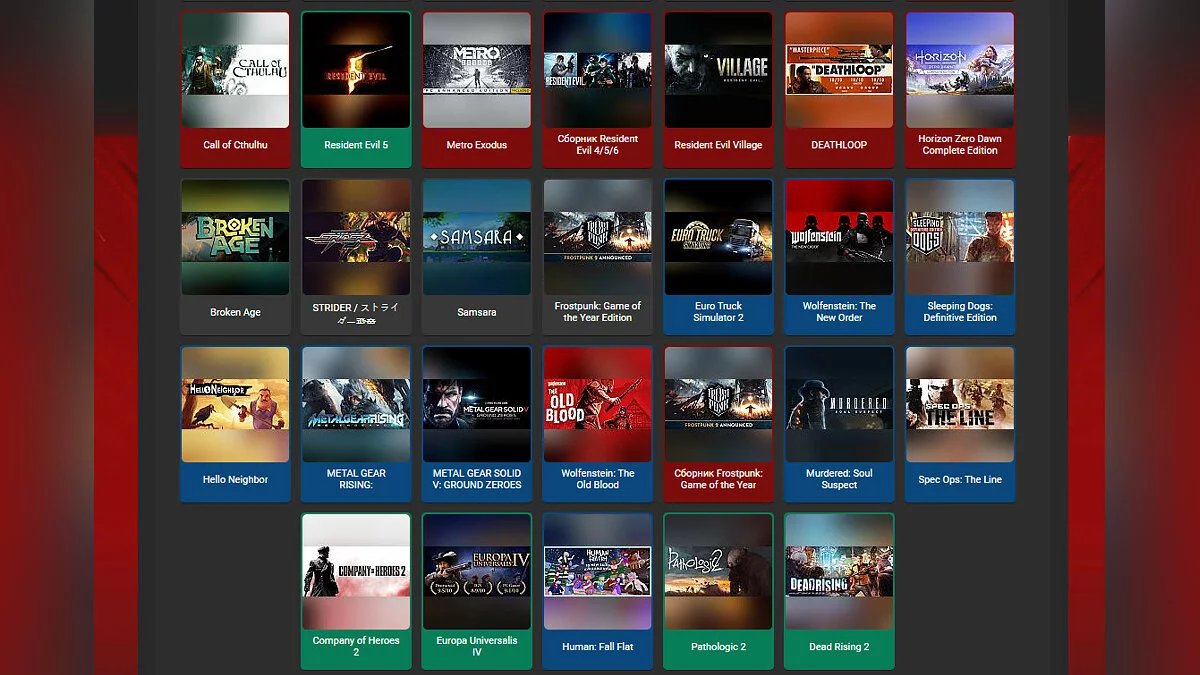Open the 'Europa Universalis IV' title text
Screen dimensions: 1200x675
coord(477,646)
